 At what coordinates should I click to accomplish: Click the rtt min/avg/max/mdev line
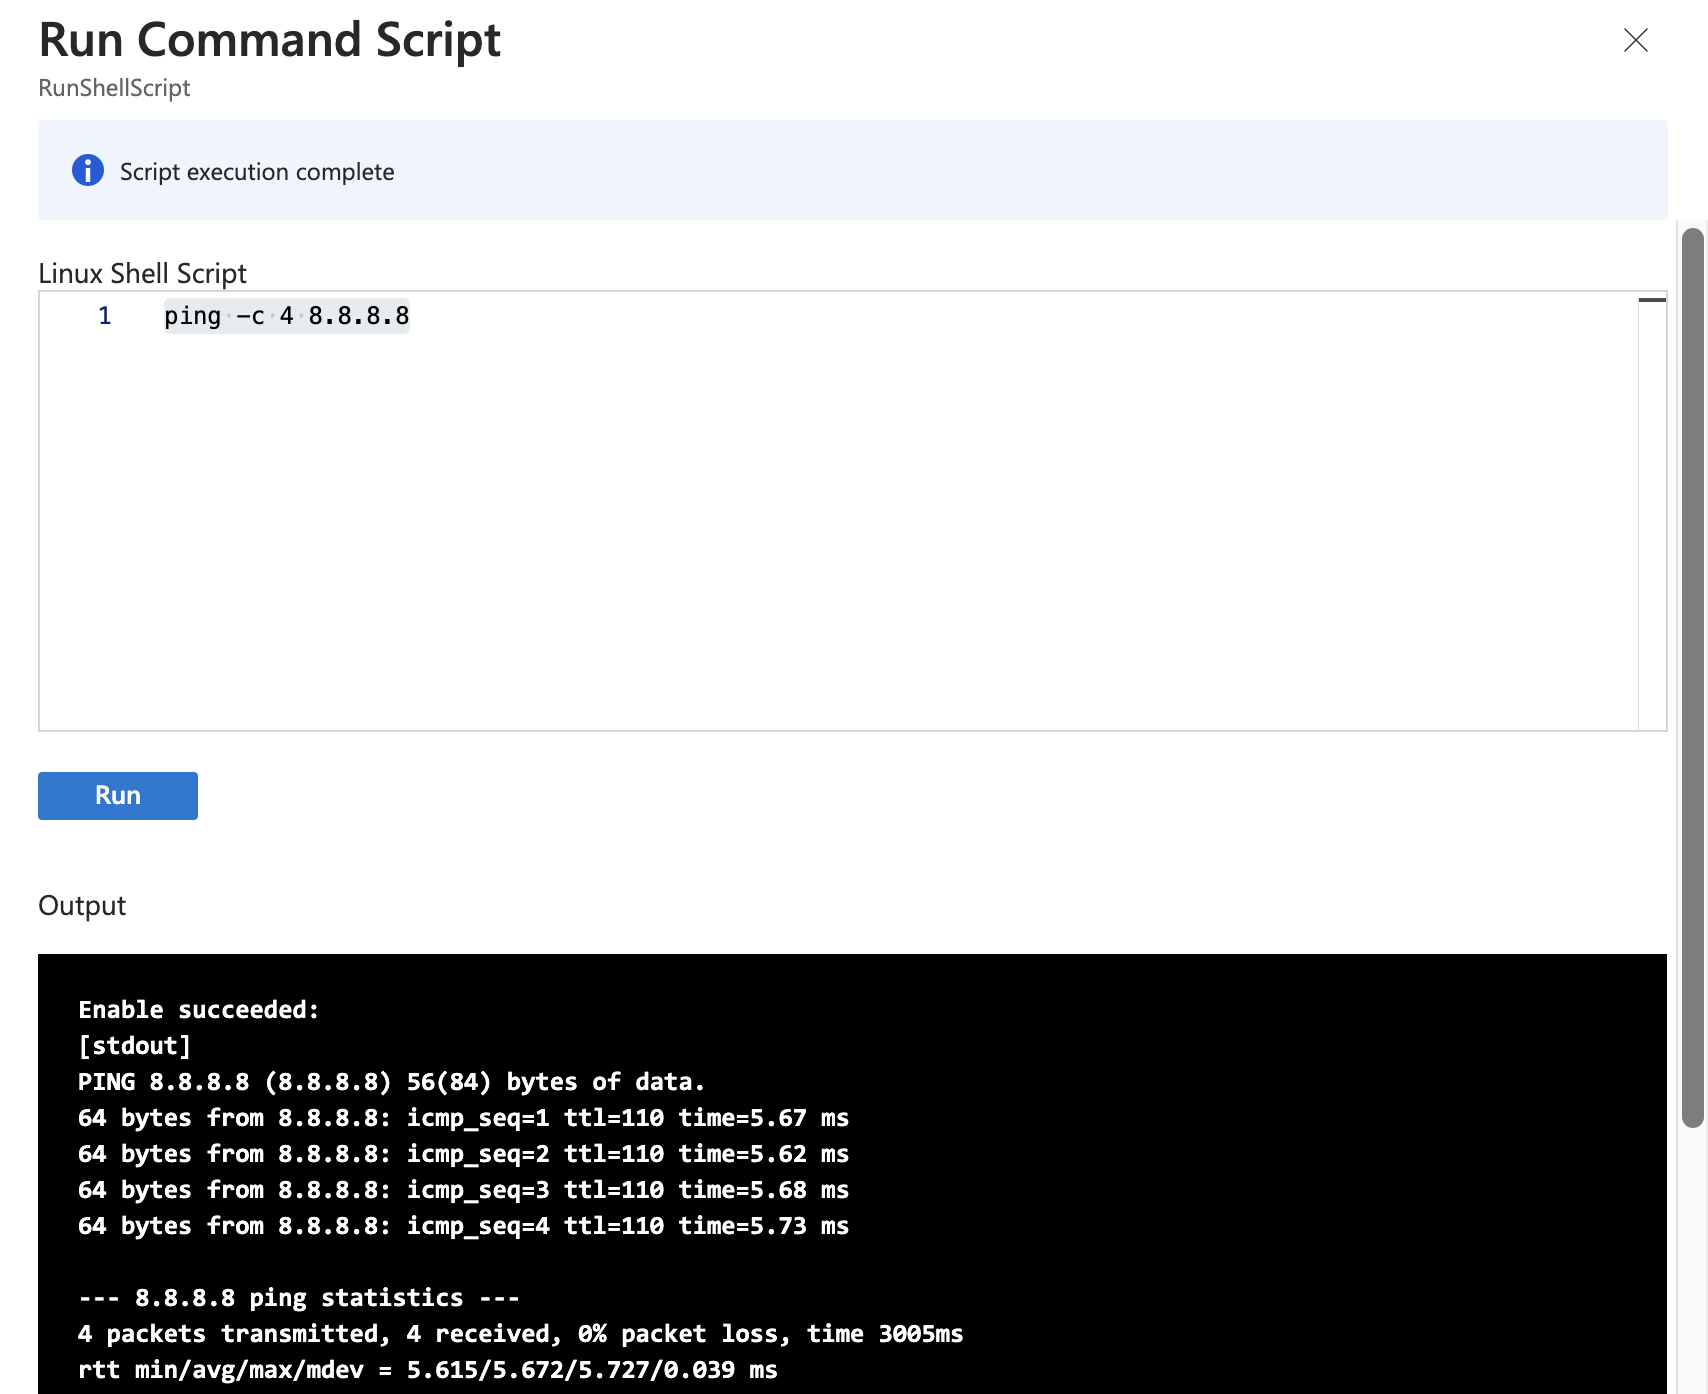coord(427,1370)
